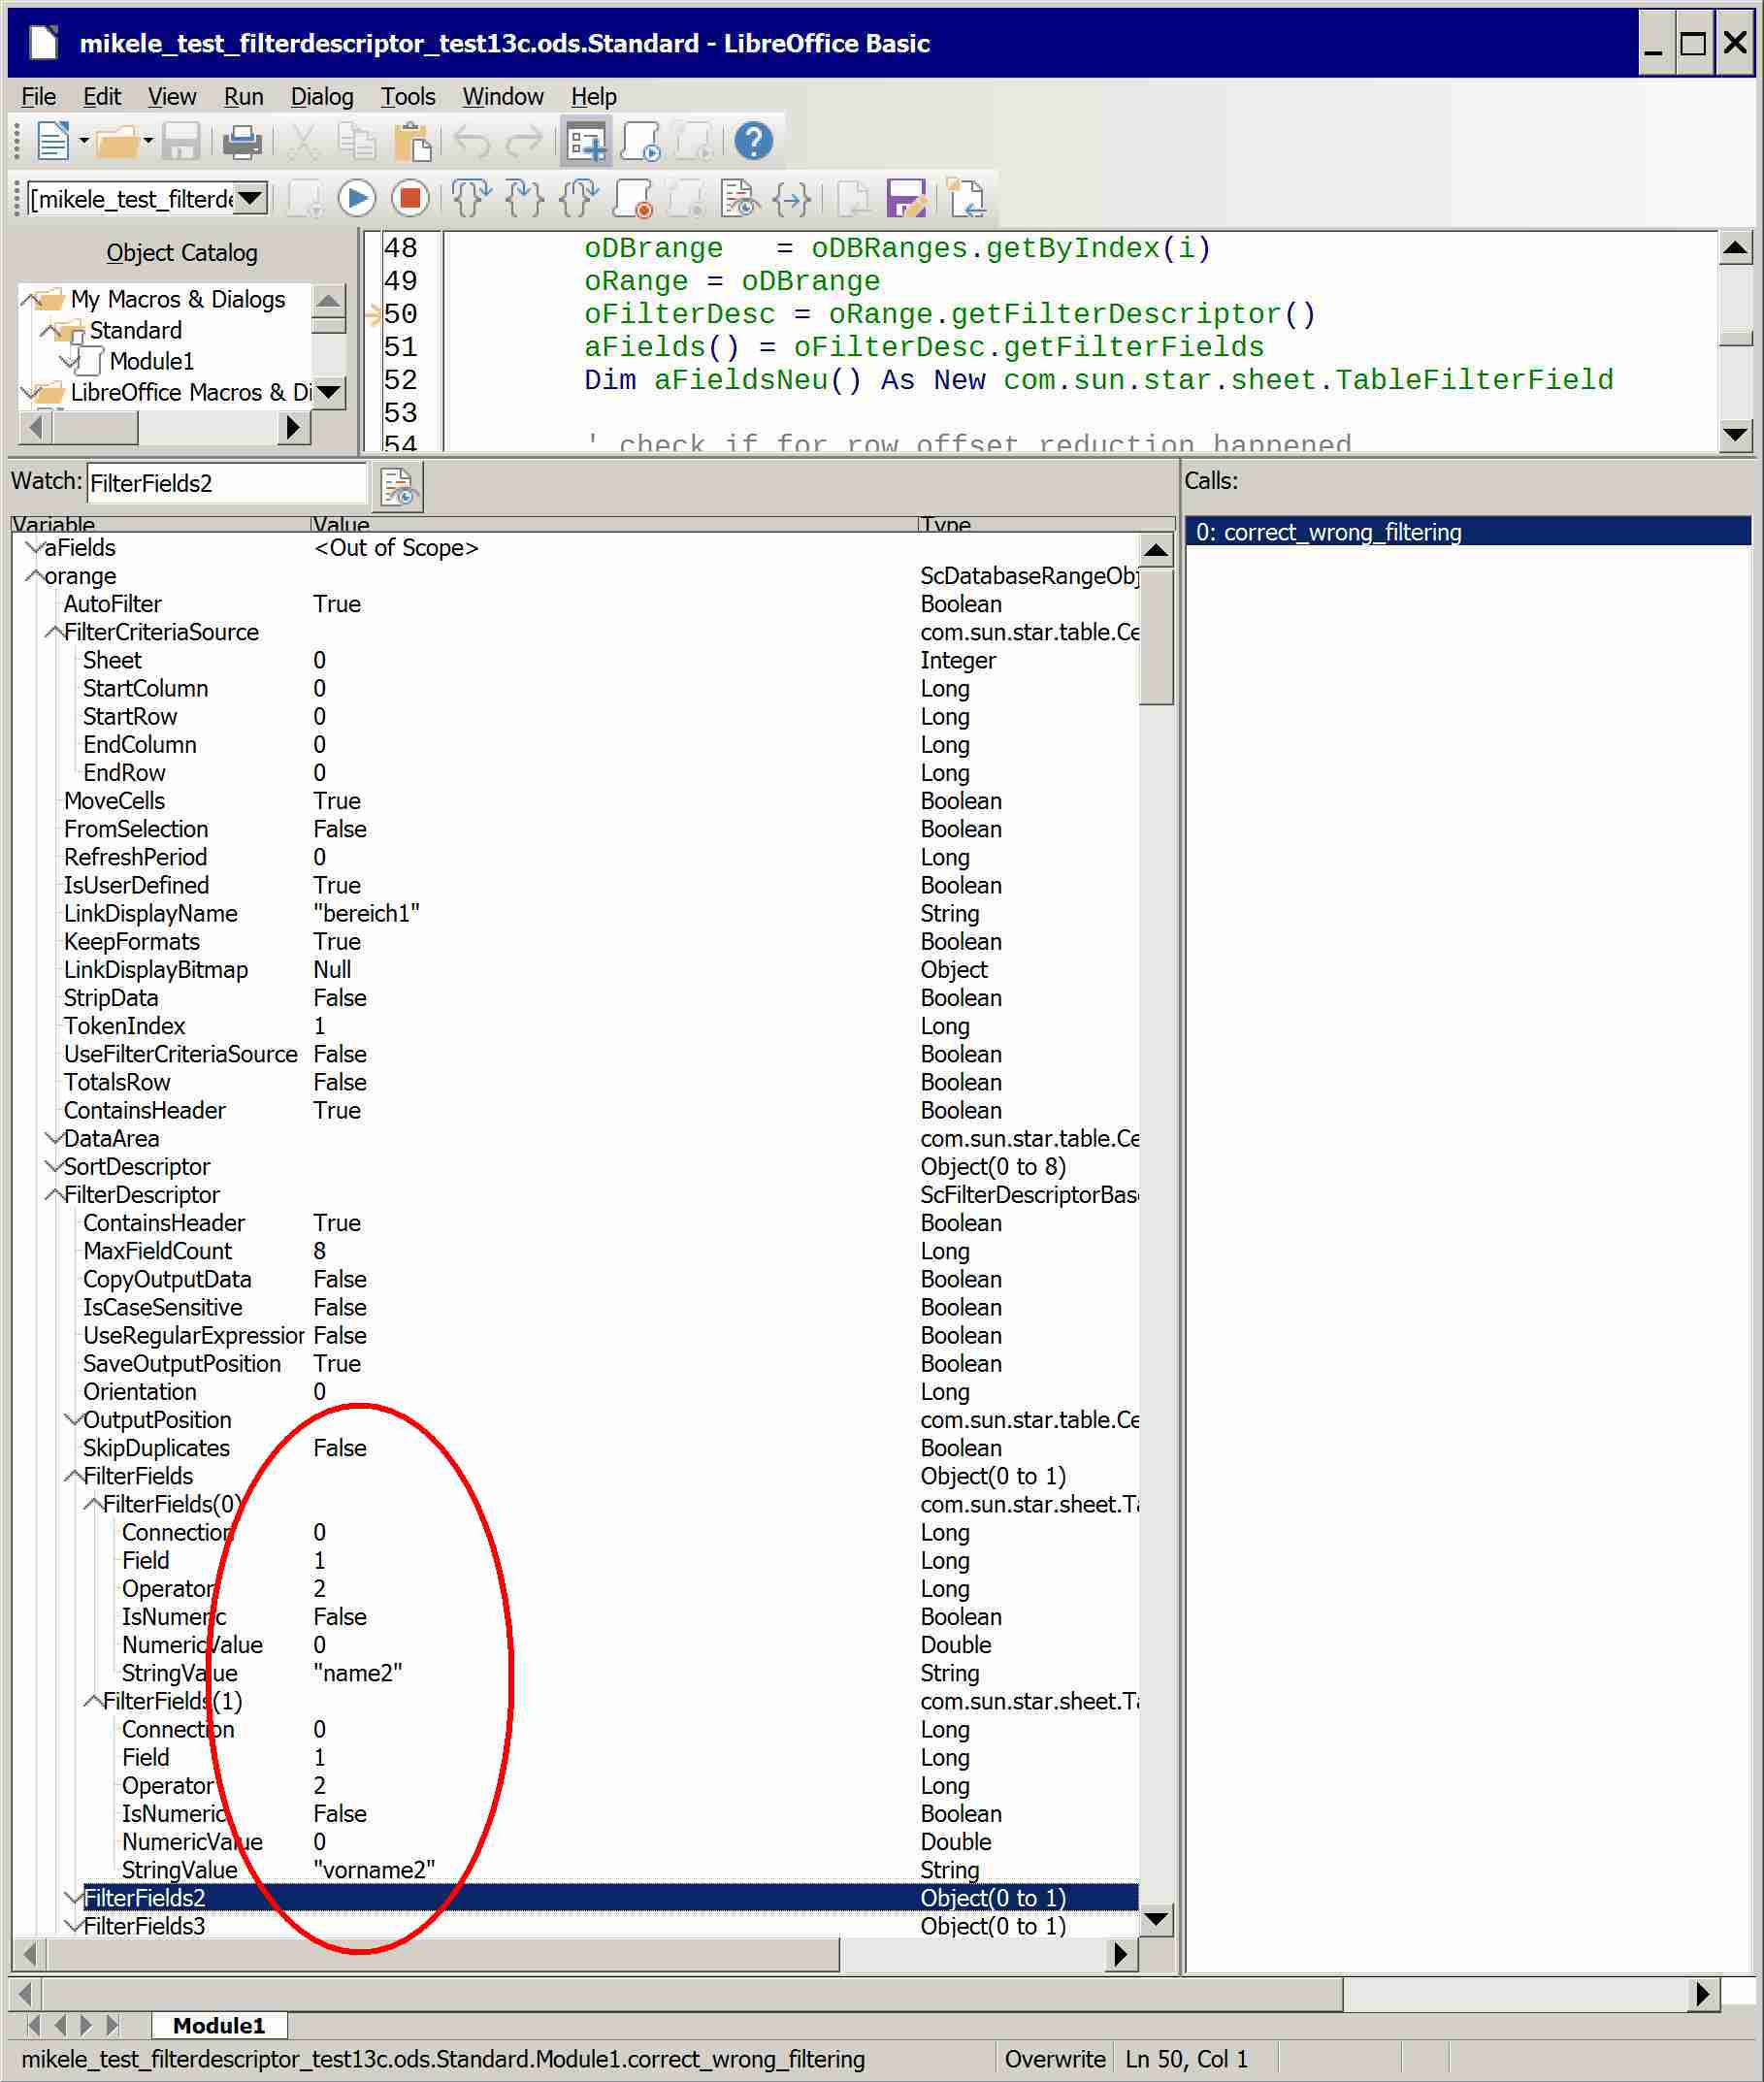Collapse the FilterDescriptor node
Screen dimensions: 1764x2082
[x=54, y=1194]
